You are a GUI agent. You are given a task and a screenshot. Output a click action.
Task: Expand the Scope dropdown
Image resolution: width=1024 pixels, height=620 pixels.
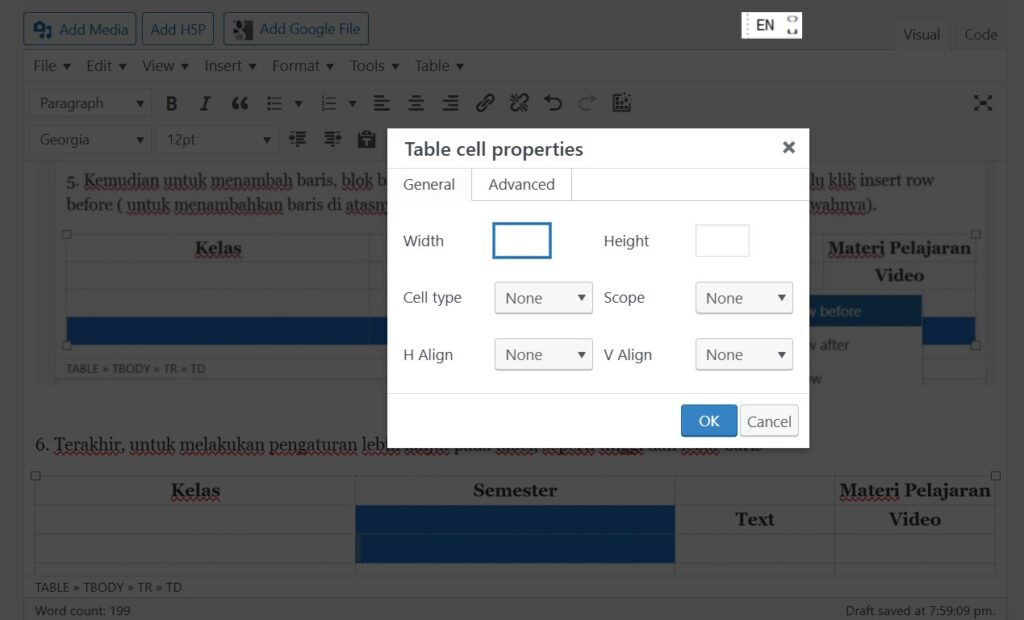[x=743, y=298]
